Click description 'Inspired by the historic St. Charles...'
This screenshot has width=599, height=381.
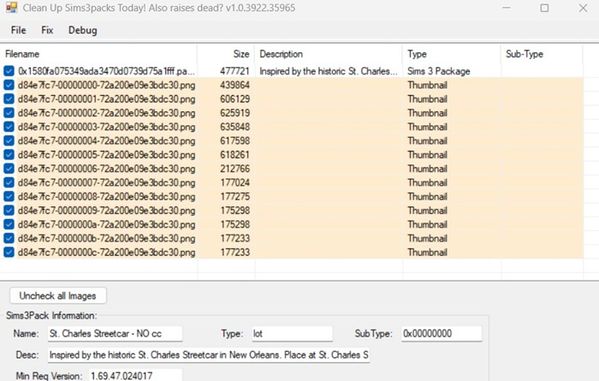click(329, 71)
